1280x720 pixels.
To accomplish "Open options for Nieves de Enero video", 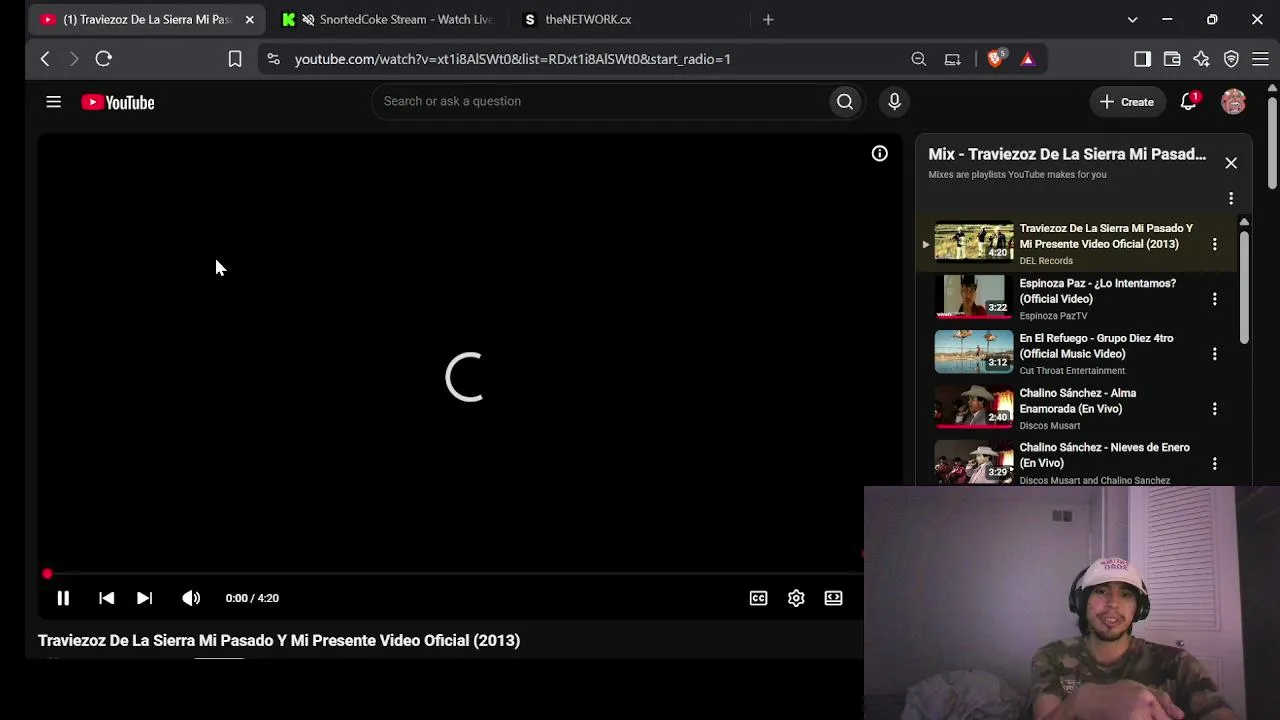I will pyautogui.click(x=1215, y=464).
